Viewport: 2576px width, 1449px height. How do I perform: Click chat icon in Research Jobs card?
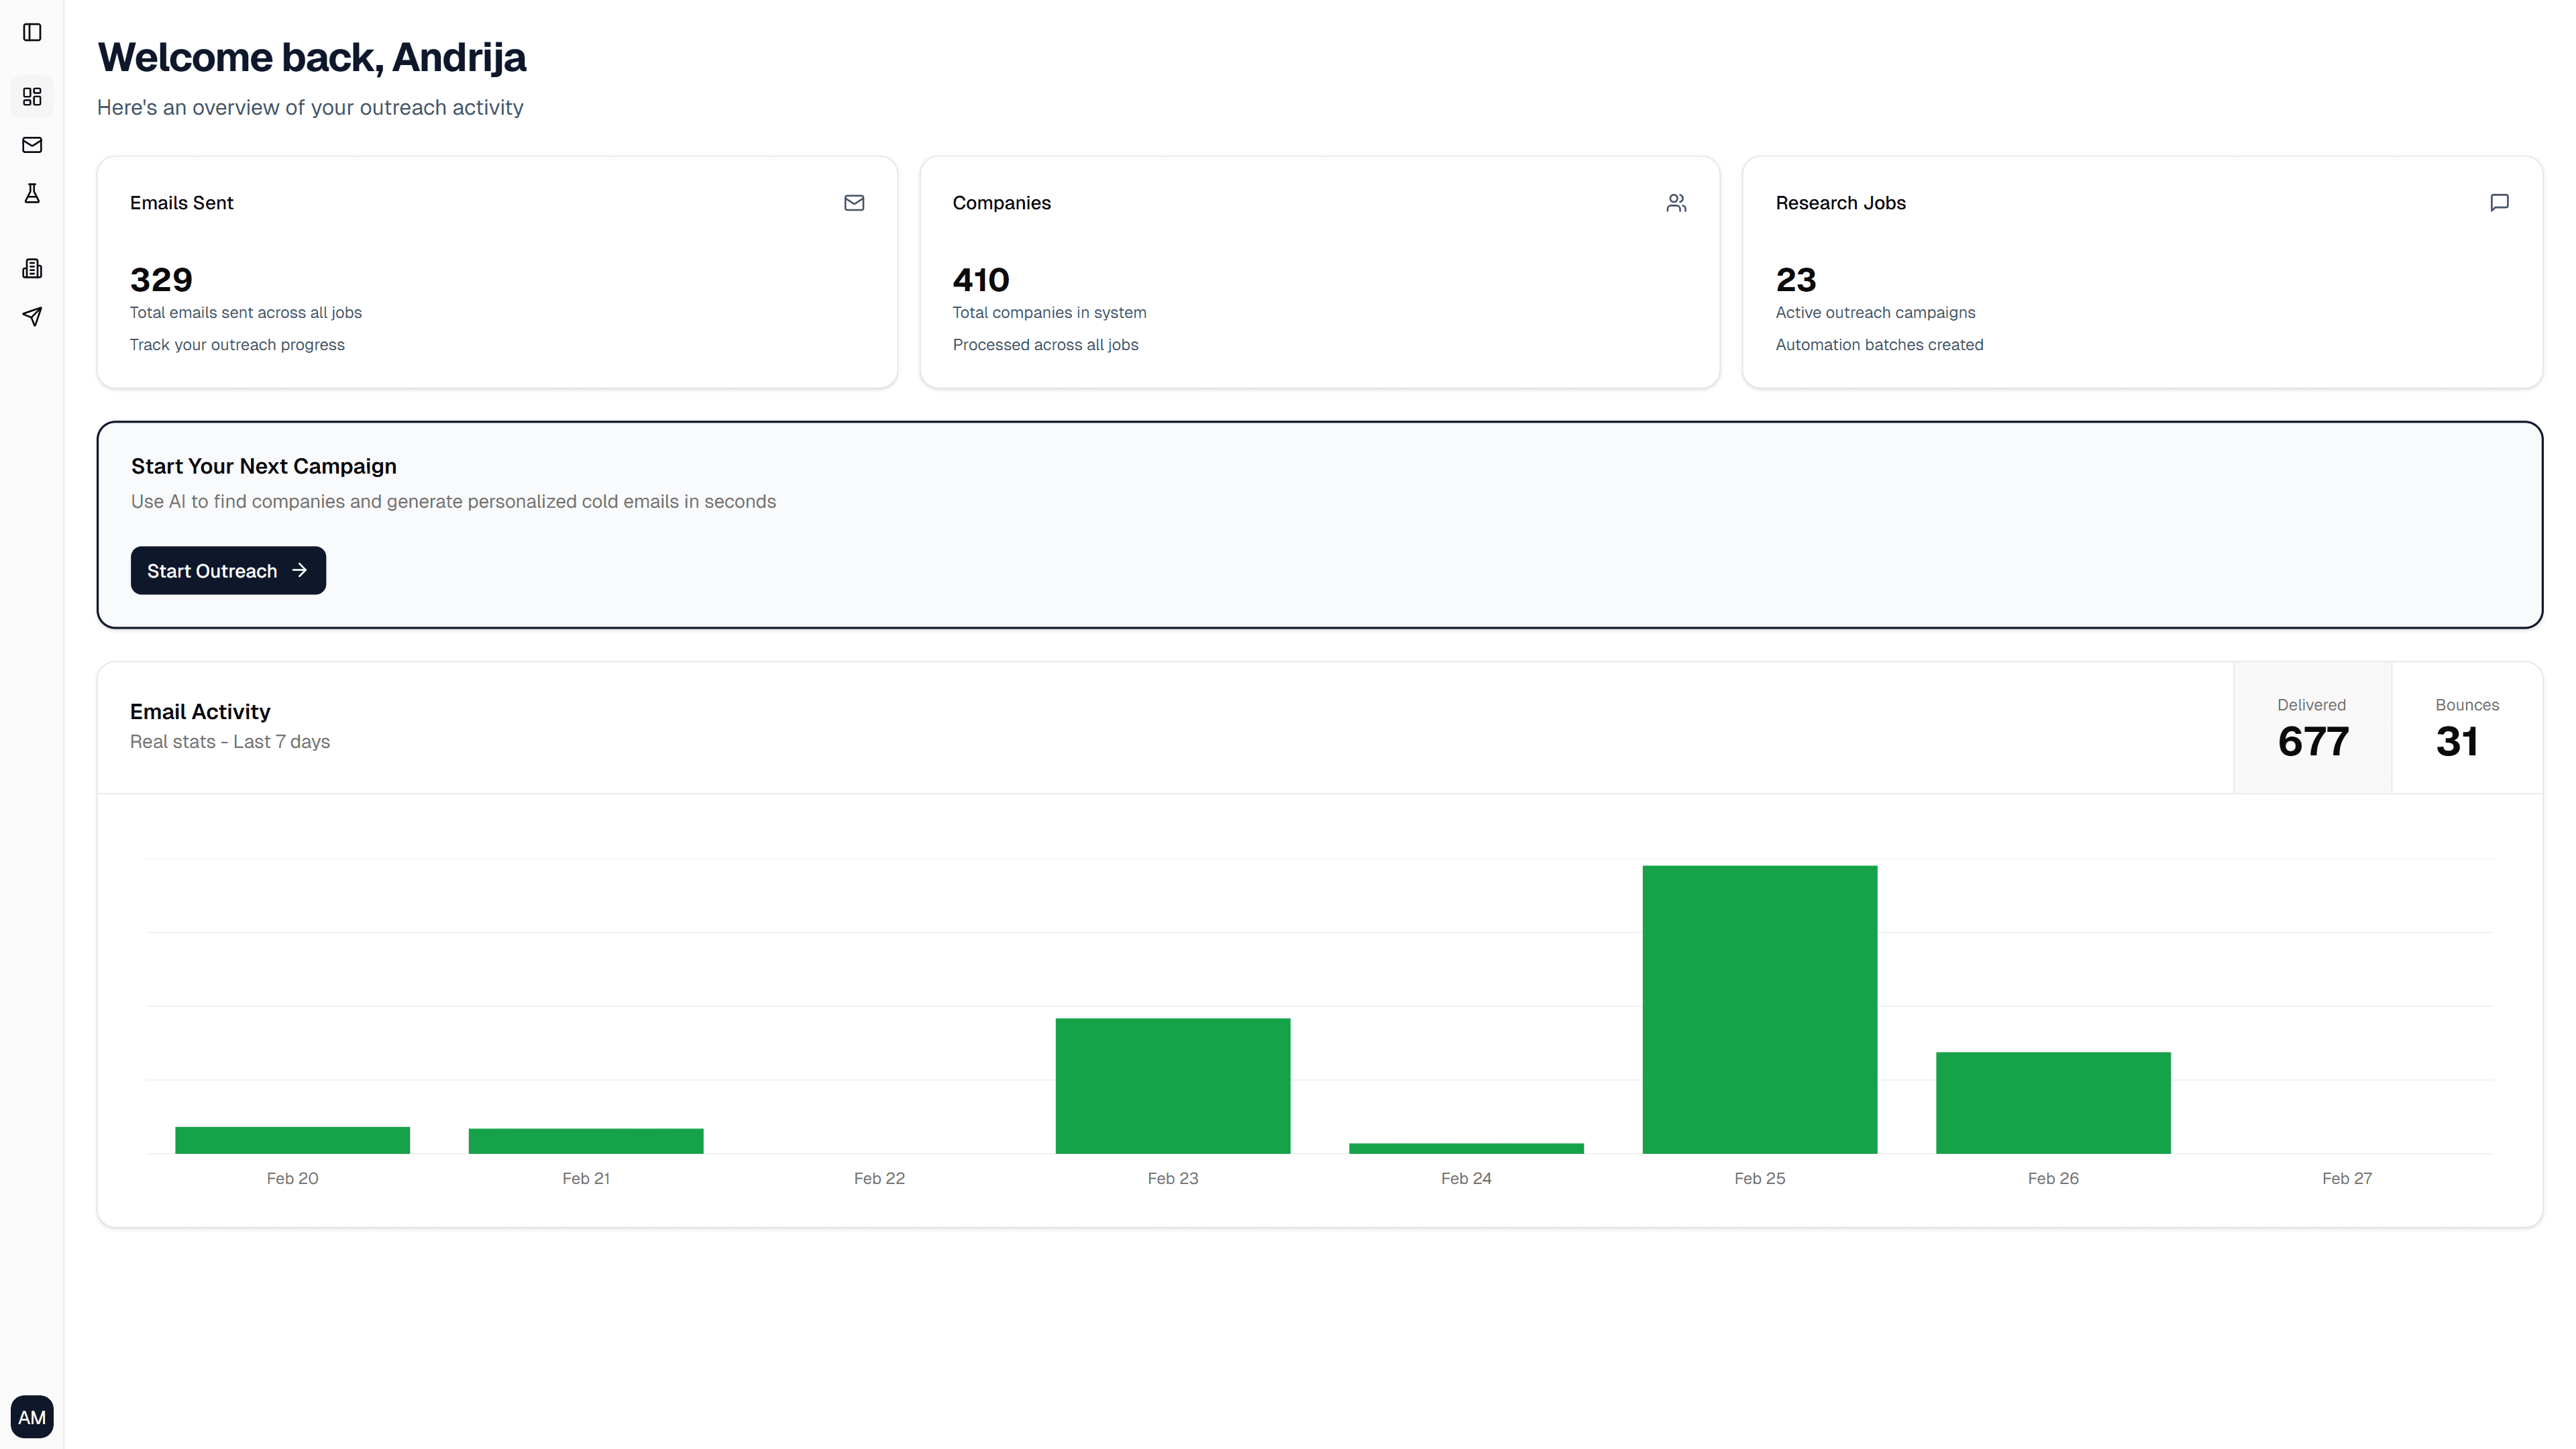pyautogui.click(x=2499, y=203)
